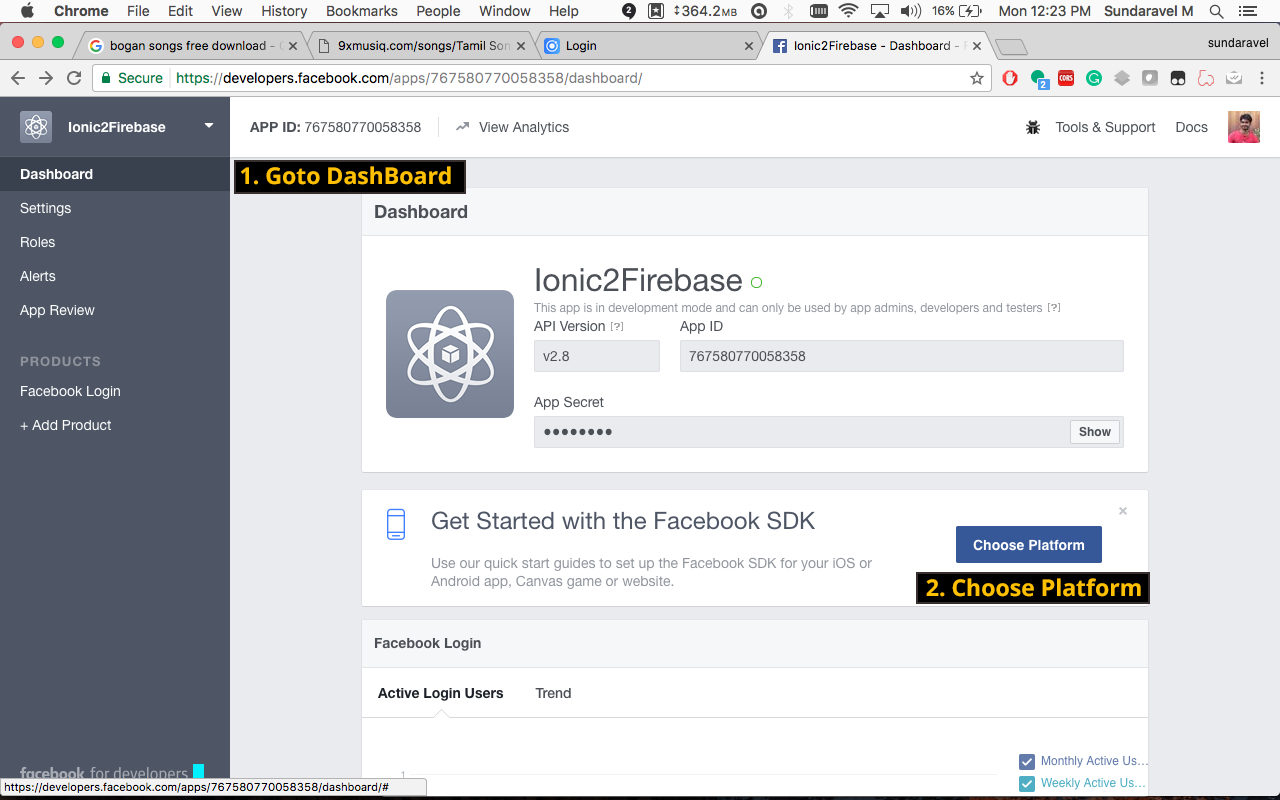Select Dashboard in the left sidebar

click(115, 174)
